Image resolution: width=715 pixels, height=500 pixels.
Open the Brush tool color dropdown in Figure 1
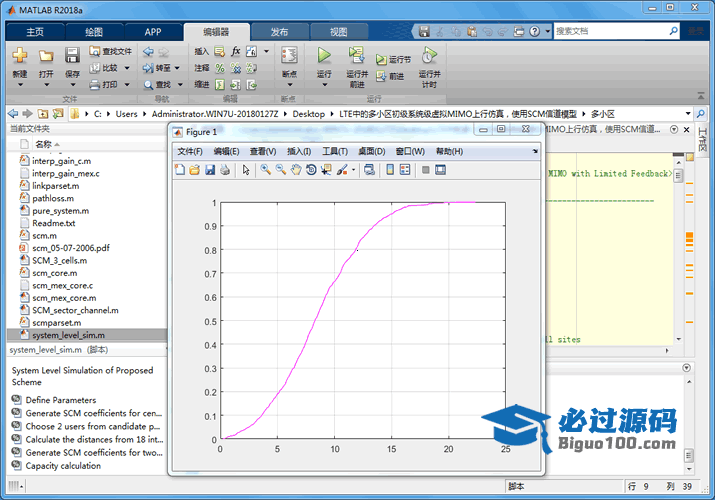353,170
